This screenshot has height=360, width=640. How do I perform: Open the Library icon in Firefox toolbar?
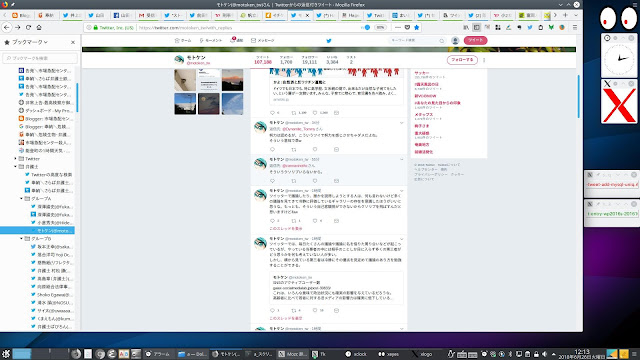tap(466, 27)
